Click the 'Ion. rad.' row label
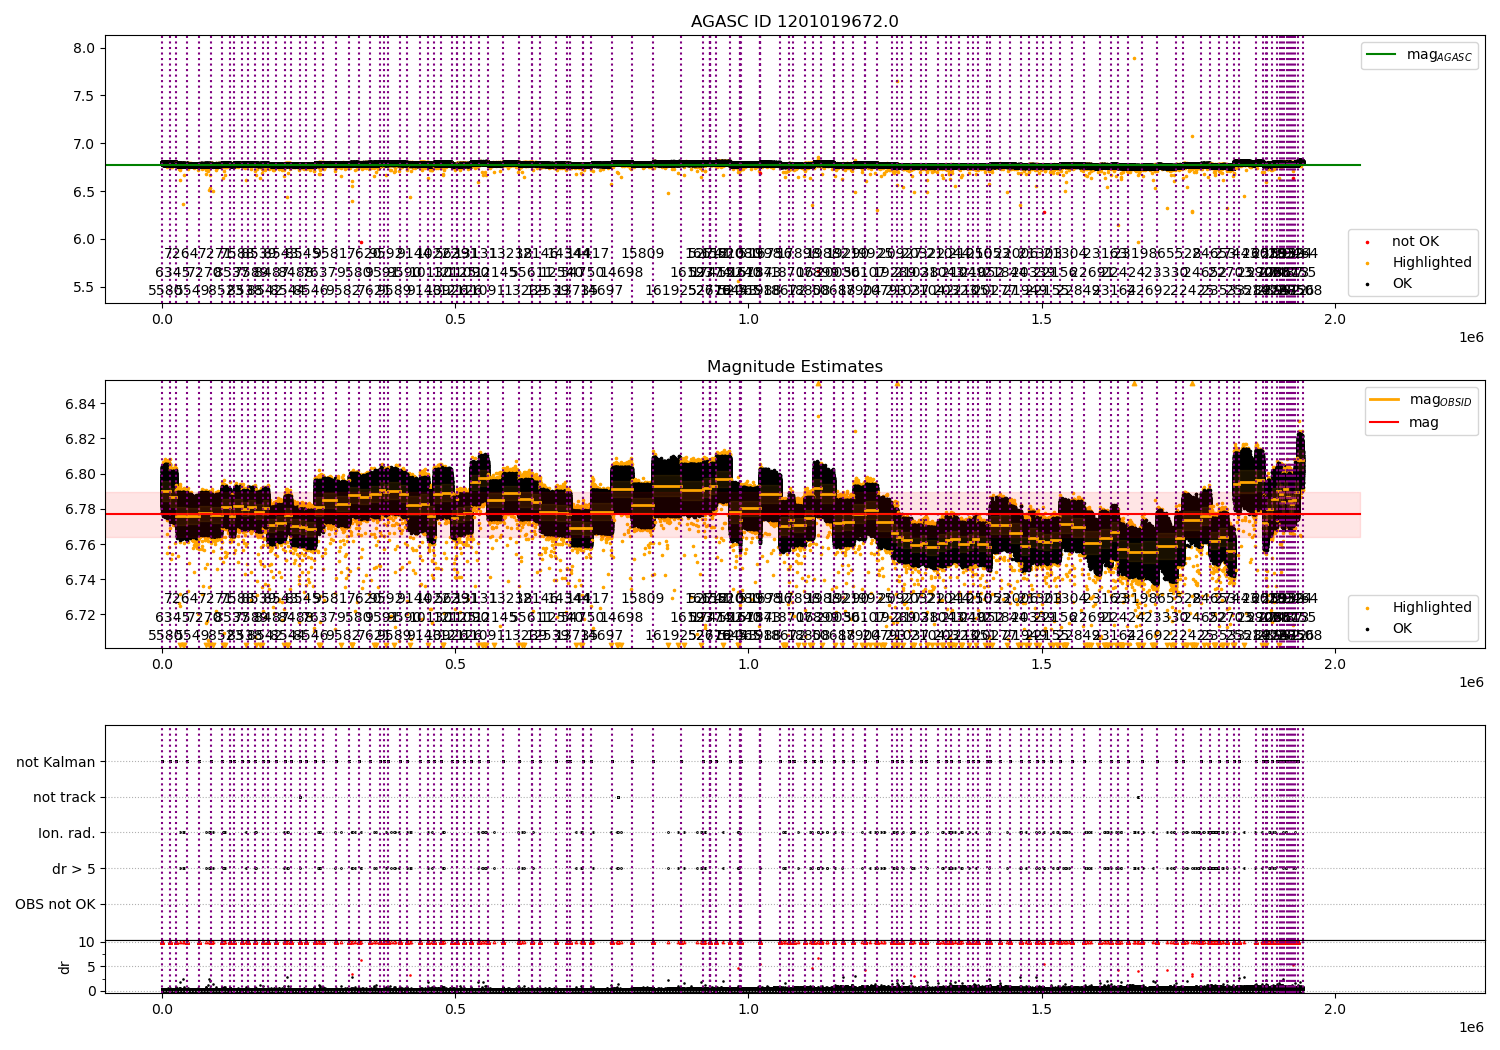The height and width of the screenshot is (1050, 1500). pyautogui.click(x=67, y=833)
